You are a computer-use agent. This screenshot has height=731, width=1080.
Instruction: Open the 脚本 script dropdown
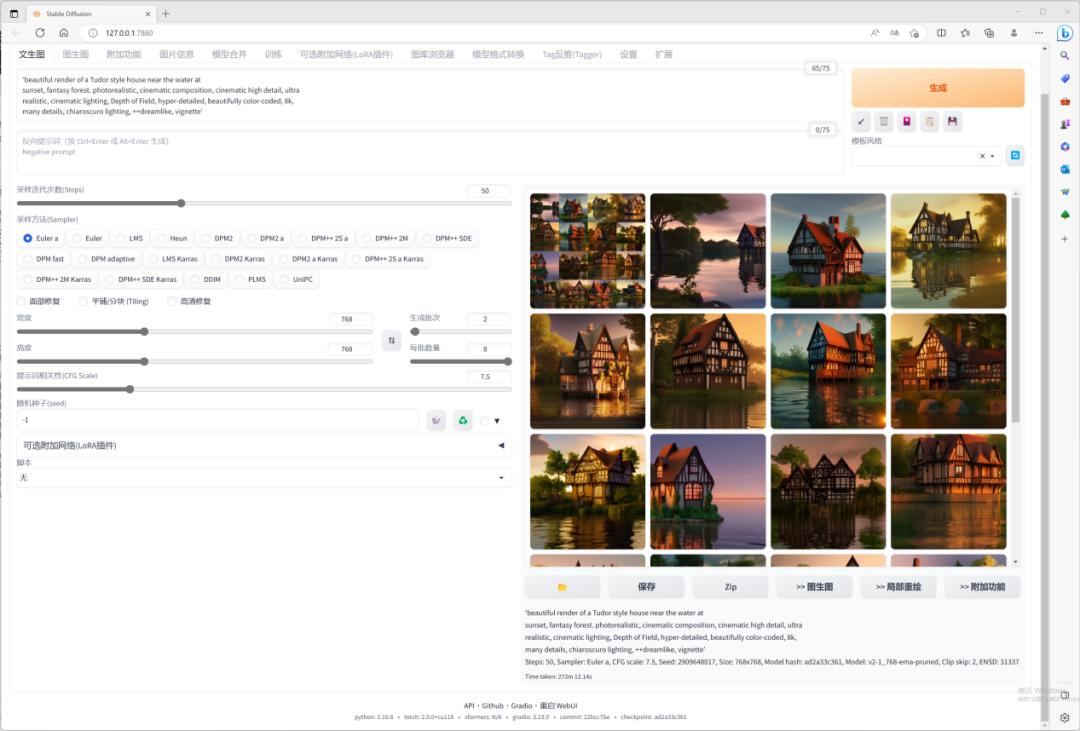click(x=264, y=478)
